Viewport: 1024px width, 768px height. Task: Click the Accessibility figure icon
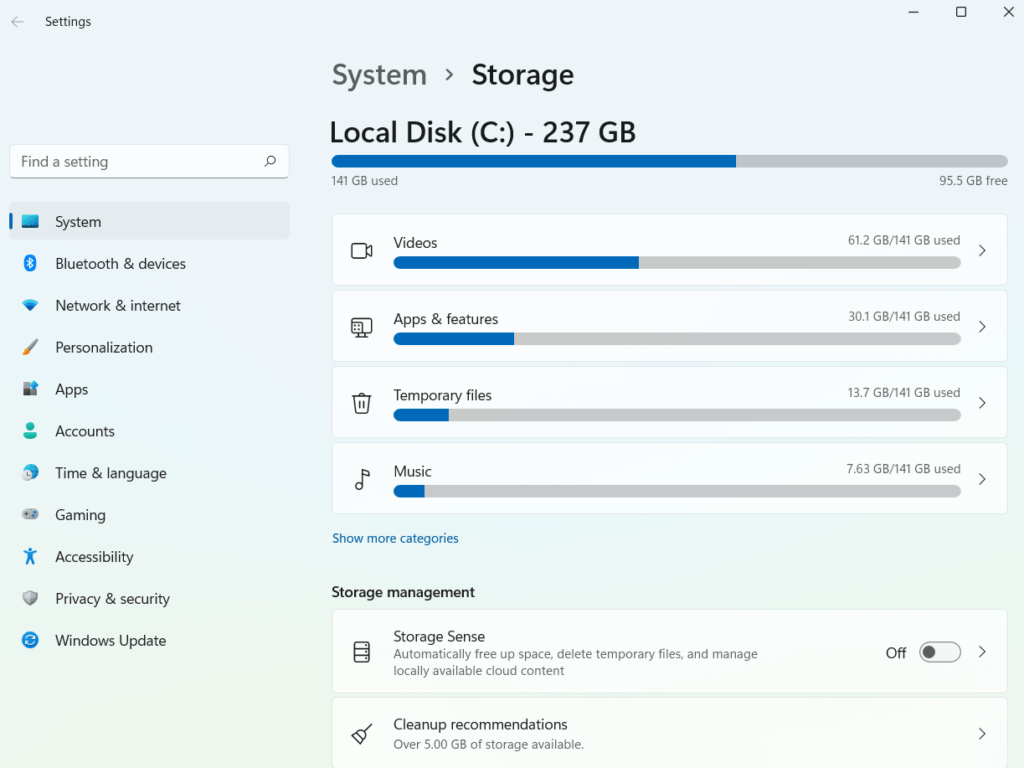tap(30, 557)
